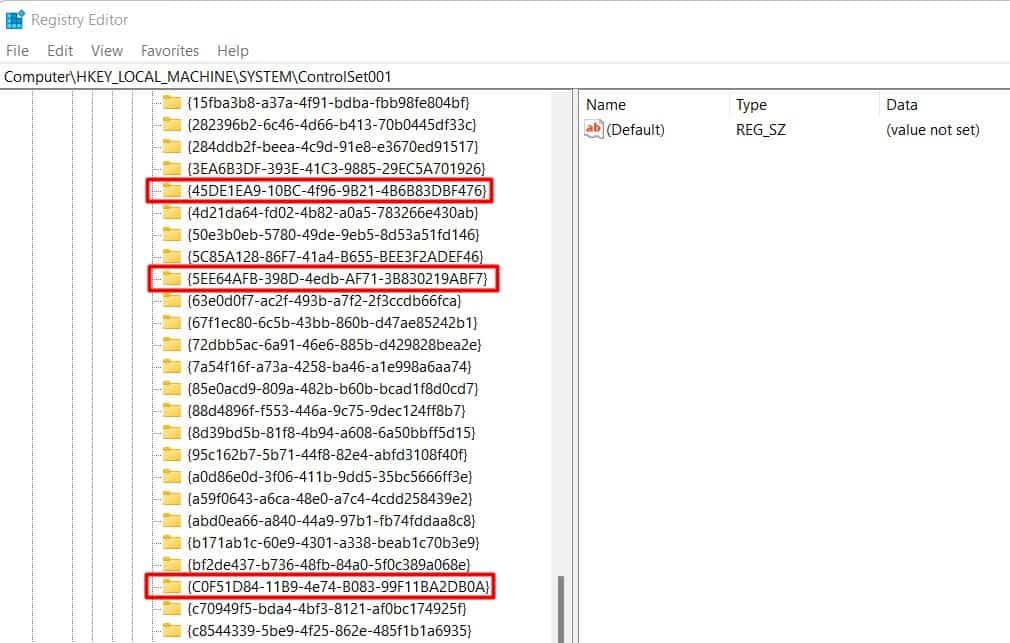Click the REG_SZ type cell
The width and height of the screenshot is (1010, 643).
point(761,130)
